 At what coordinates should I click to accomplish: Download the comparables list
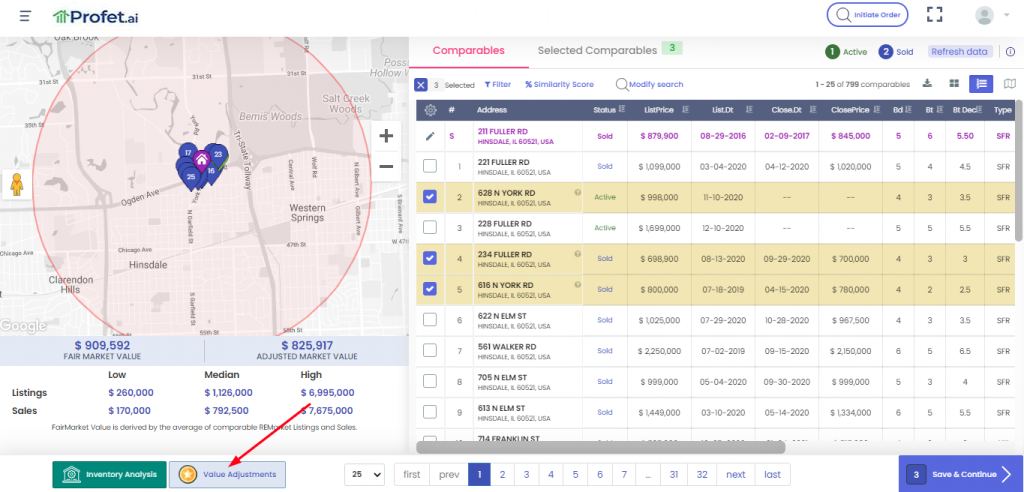pyautogui.click(x=927, y=84)
